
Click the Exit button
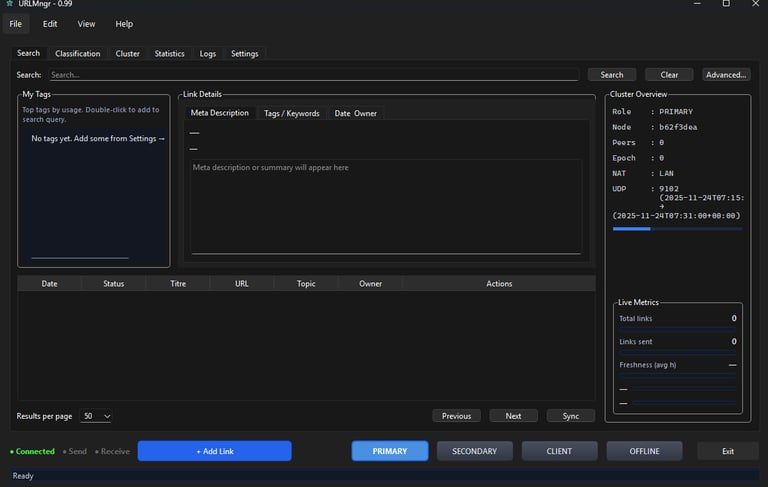728,451
